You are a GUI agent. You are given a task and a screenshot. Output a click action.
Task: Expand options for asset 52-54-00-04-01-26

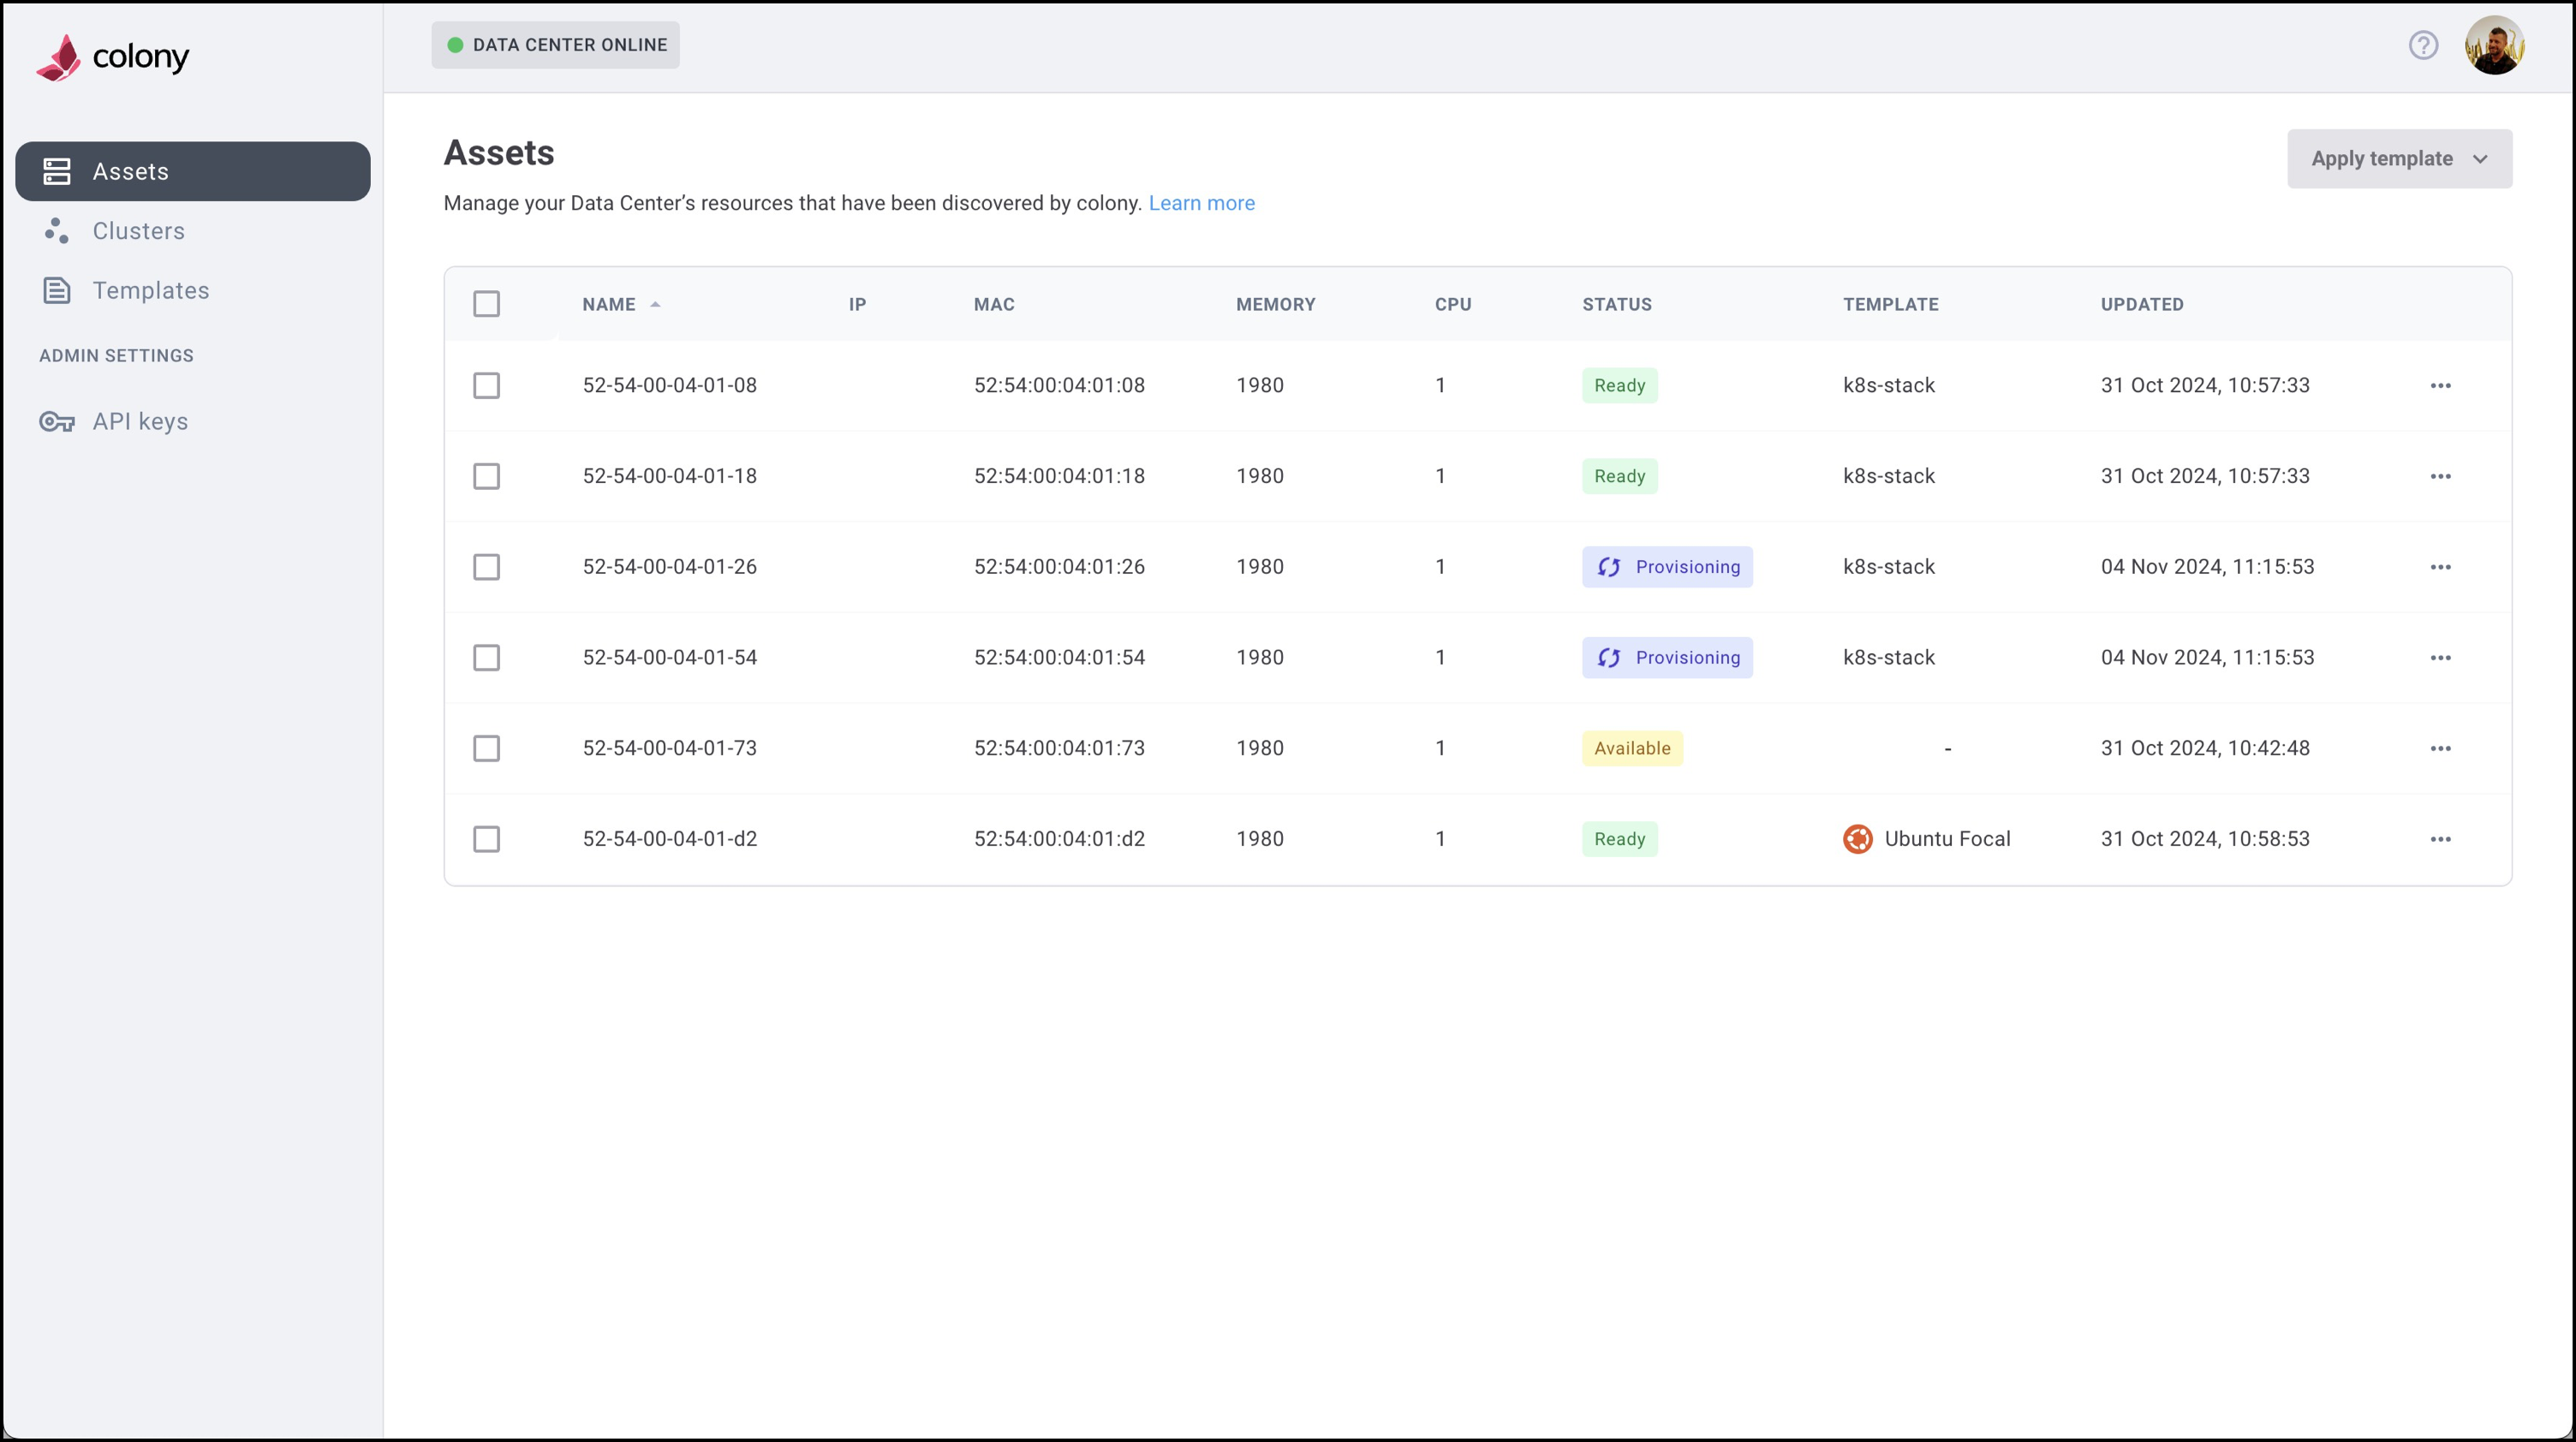point(2442,566)
